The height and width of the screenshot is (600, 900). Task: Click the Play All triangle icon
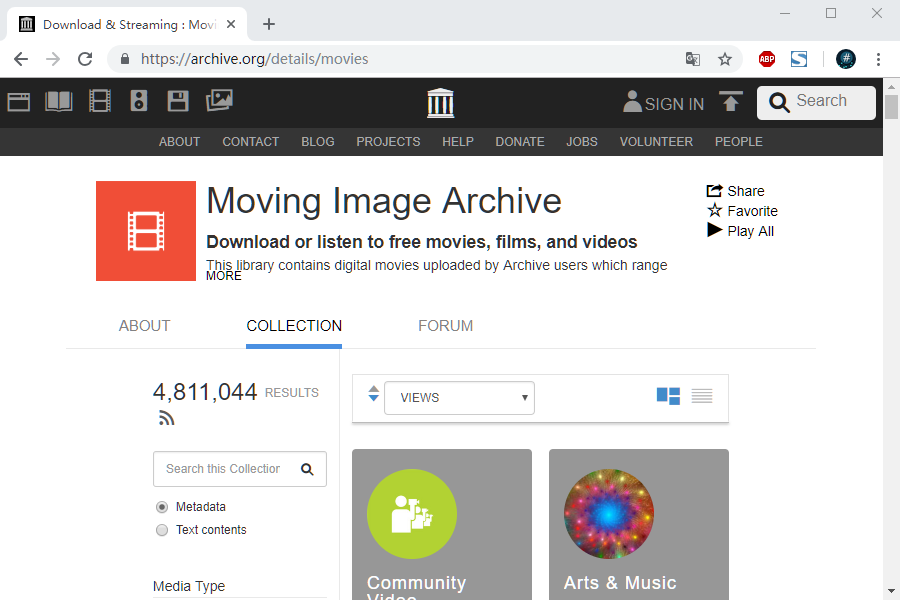pyautogui.click(x=715, y=230)
